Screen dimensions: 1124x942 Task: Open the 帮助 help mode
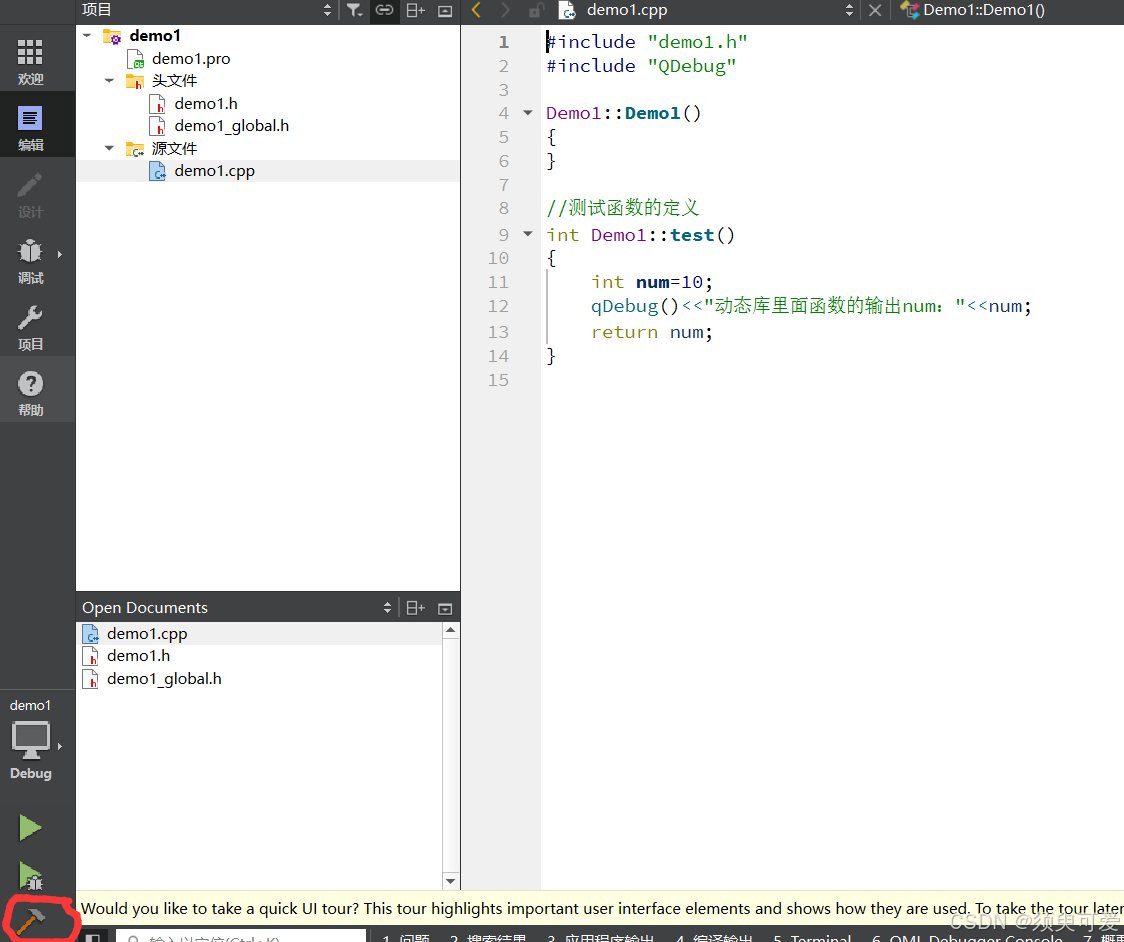click(x=30, y=393)
